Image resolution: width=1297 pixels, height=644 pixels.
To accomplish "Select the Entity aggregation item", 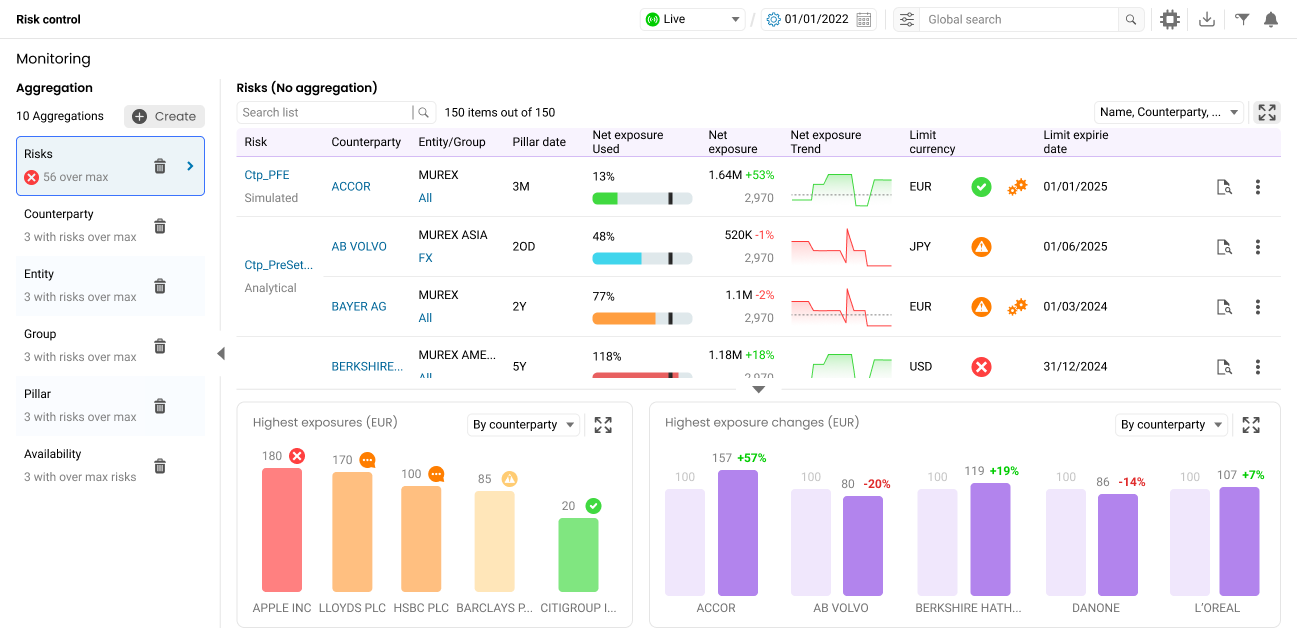I will point(80,285).
